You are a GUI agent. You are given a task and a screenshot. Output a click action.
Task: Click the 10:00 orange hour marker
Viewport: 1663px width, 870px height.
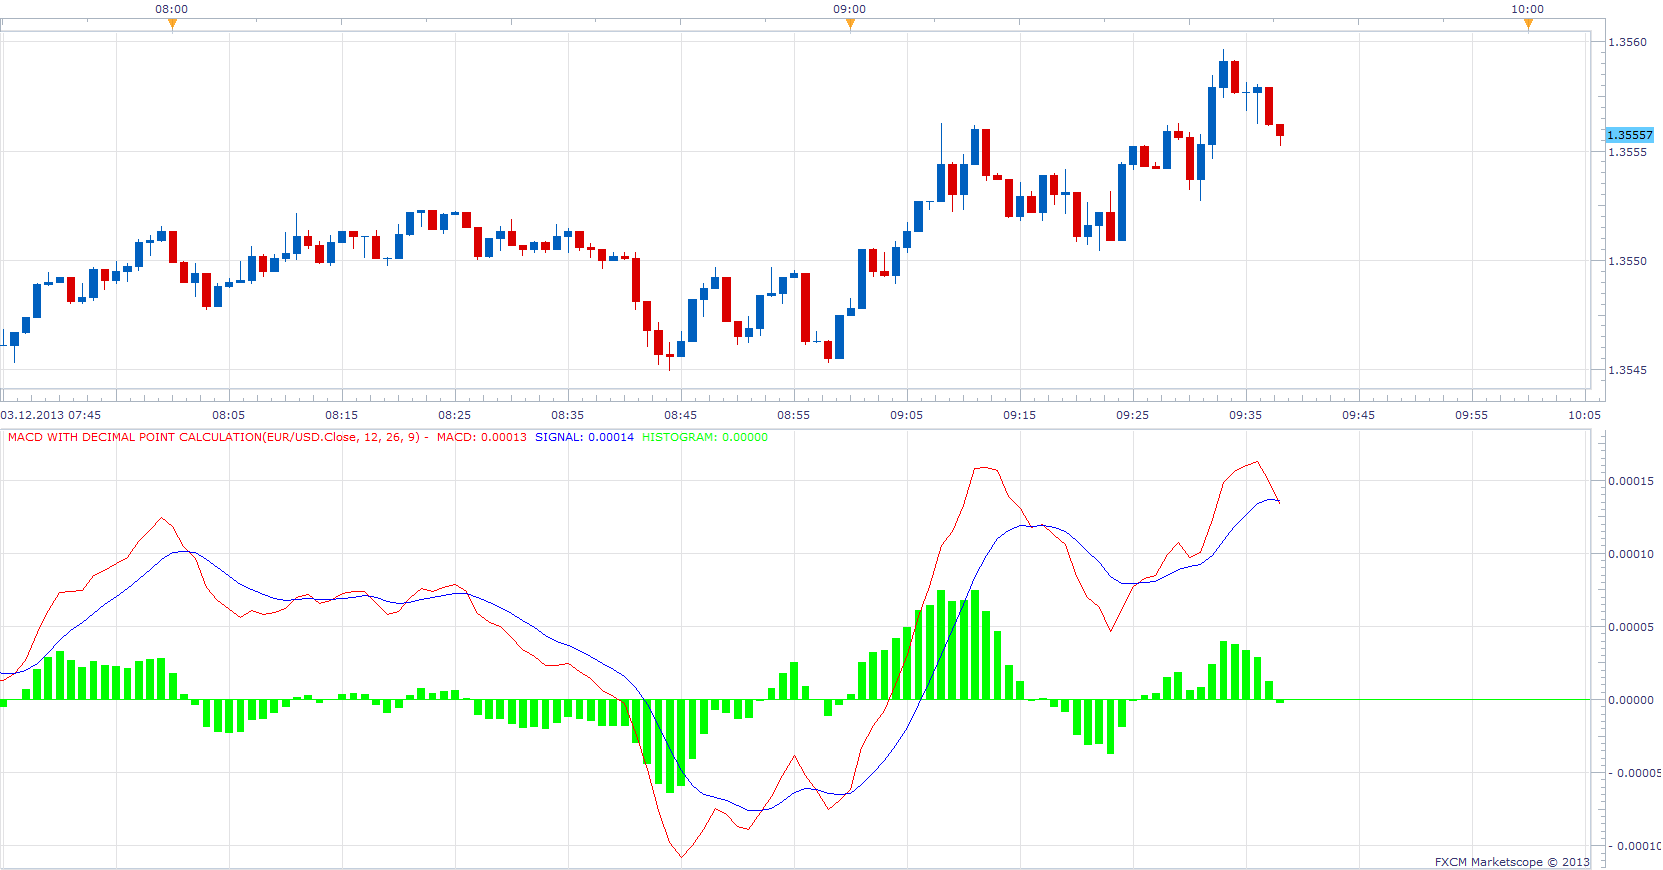(1528, 25)
